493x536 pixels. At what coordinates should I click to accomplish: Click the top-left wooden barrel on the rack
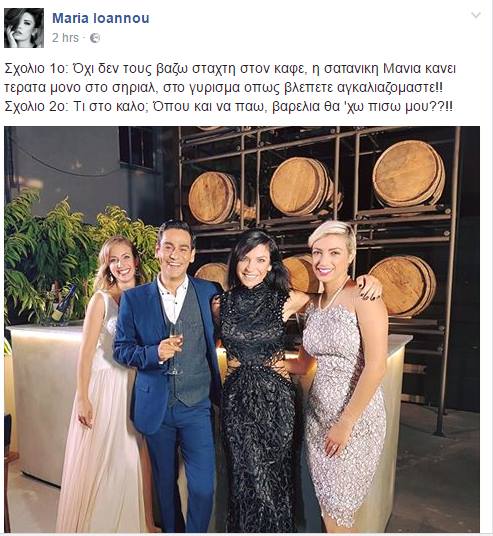point(212,198)
